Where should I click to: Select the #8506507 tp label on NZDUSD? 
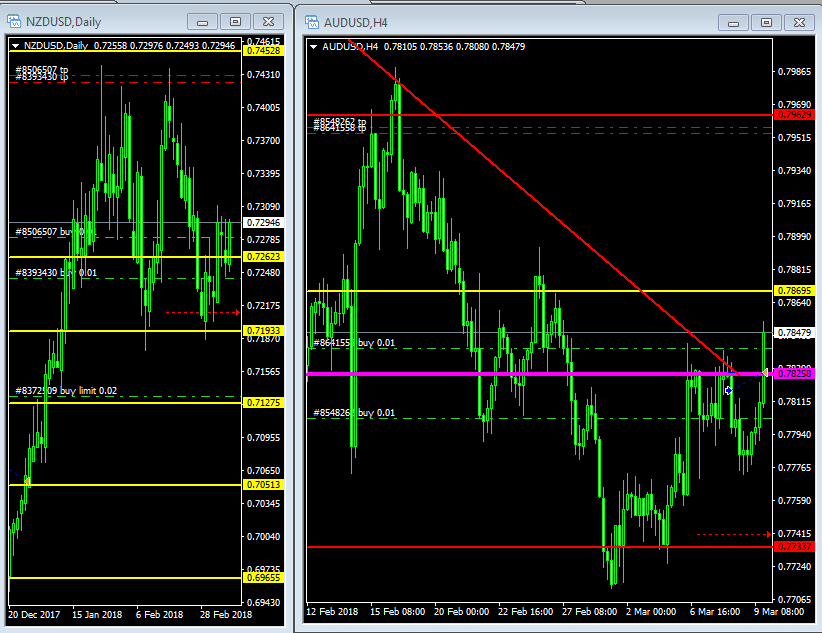pos(41,69)
